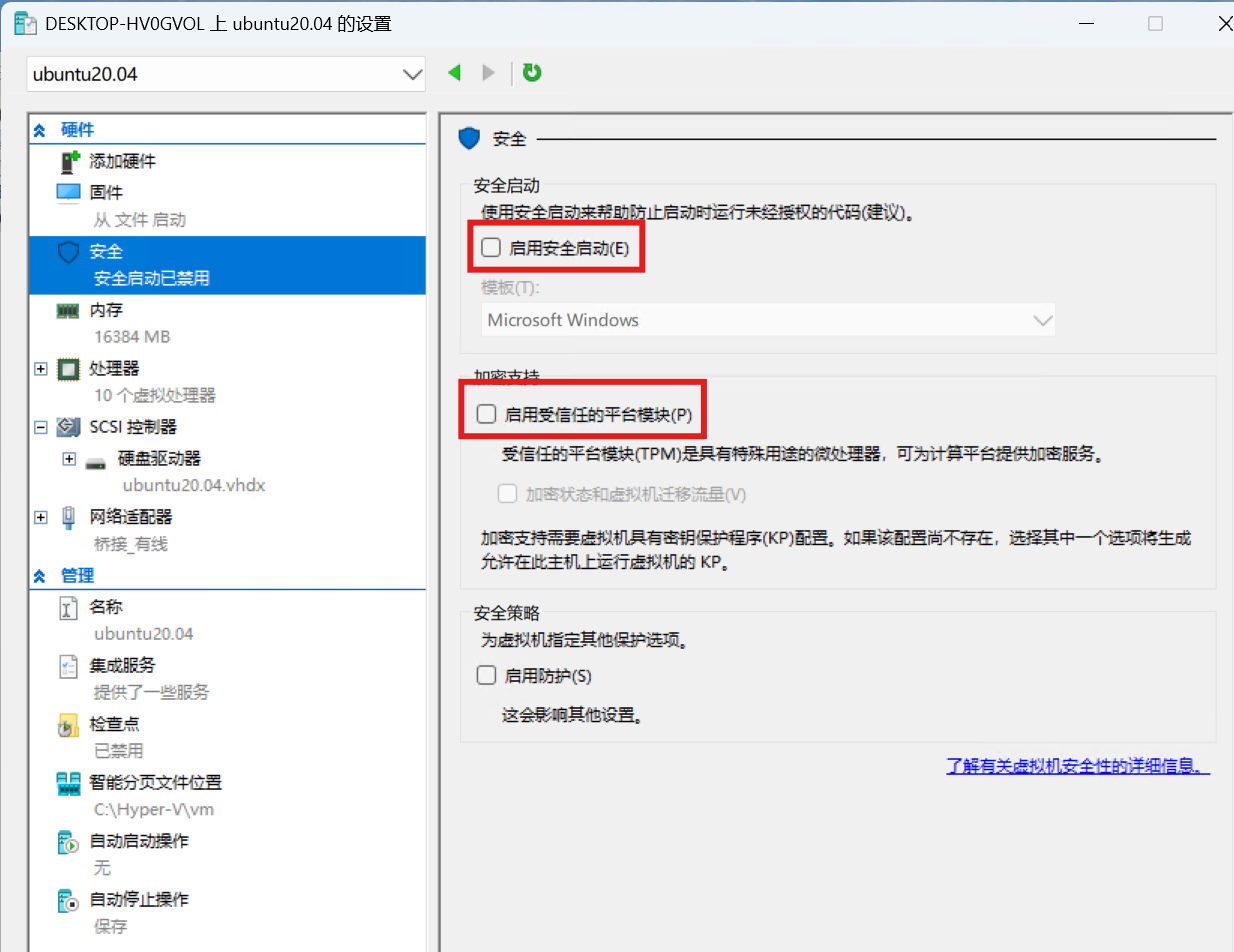Screen dimensions: 1234x952
Task: Click the 已禁用 checkpoint status text
Action: click(119, 751)
